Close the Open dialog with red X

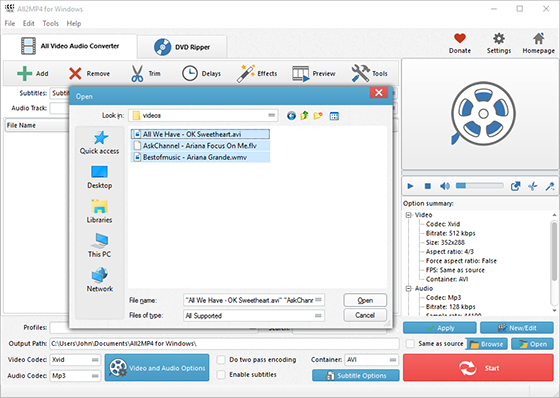tap(379, 93)
